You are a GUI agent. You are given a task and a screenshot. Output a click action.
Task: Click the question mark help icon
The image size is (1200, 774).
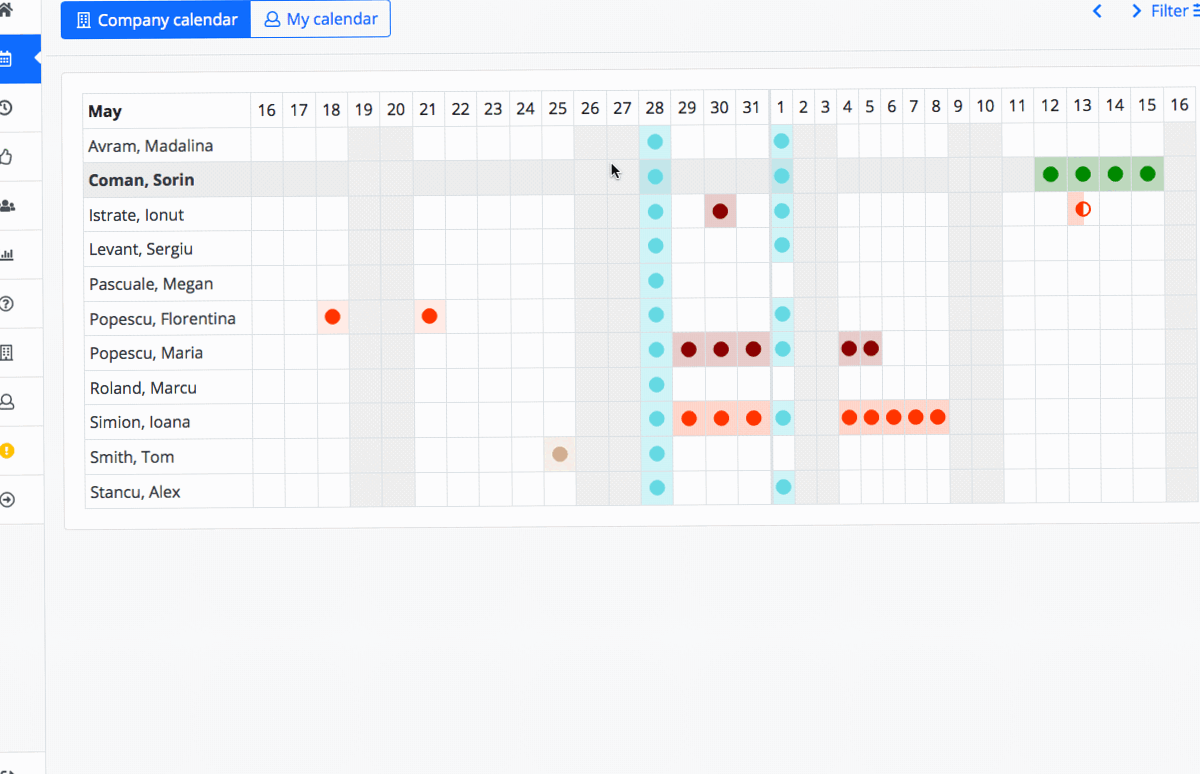point(7,304)
